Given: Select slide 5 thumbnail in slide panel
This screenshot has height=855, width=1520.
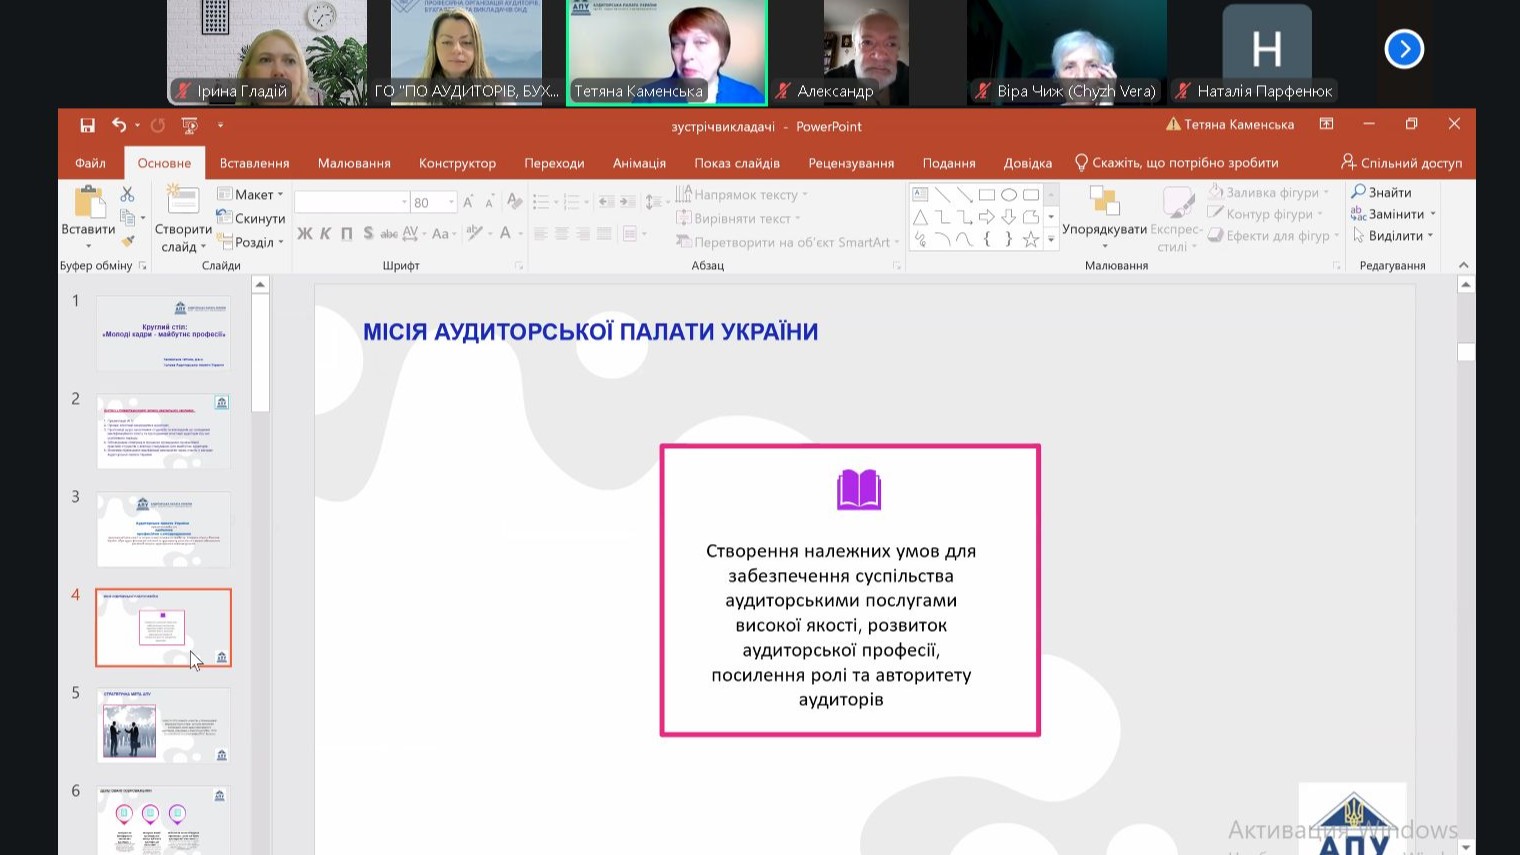Looking at the screenshot, I should 164,725.
